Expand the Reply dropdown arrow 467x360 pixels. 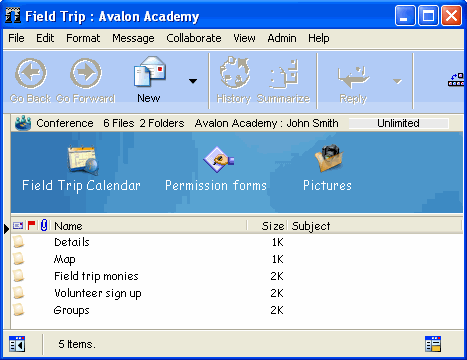(x=397, y=81)
